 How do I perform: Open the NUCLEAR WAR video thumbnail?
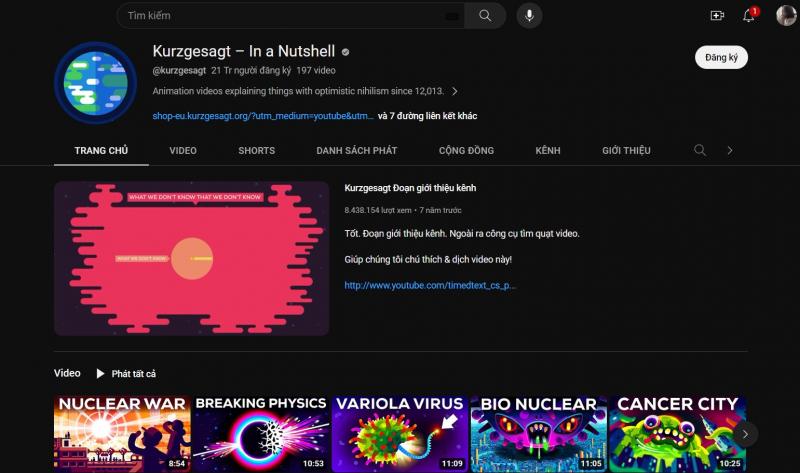(x=122, y=434)
